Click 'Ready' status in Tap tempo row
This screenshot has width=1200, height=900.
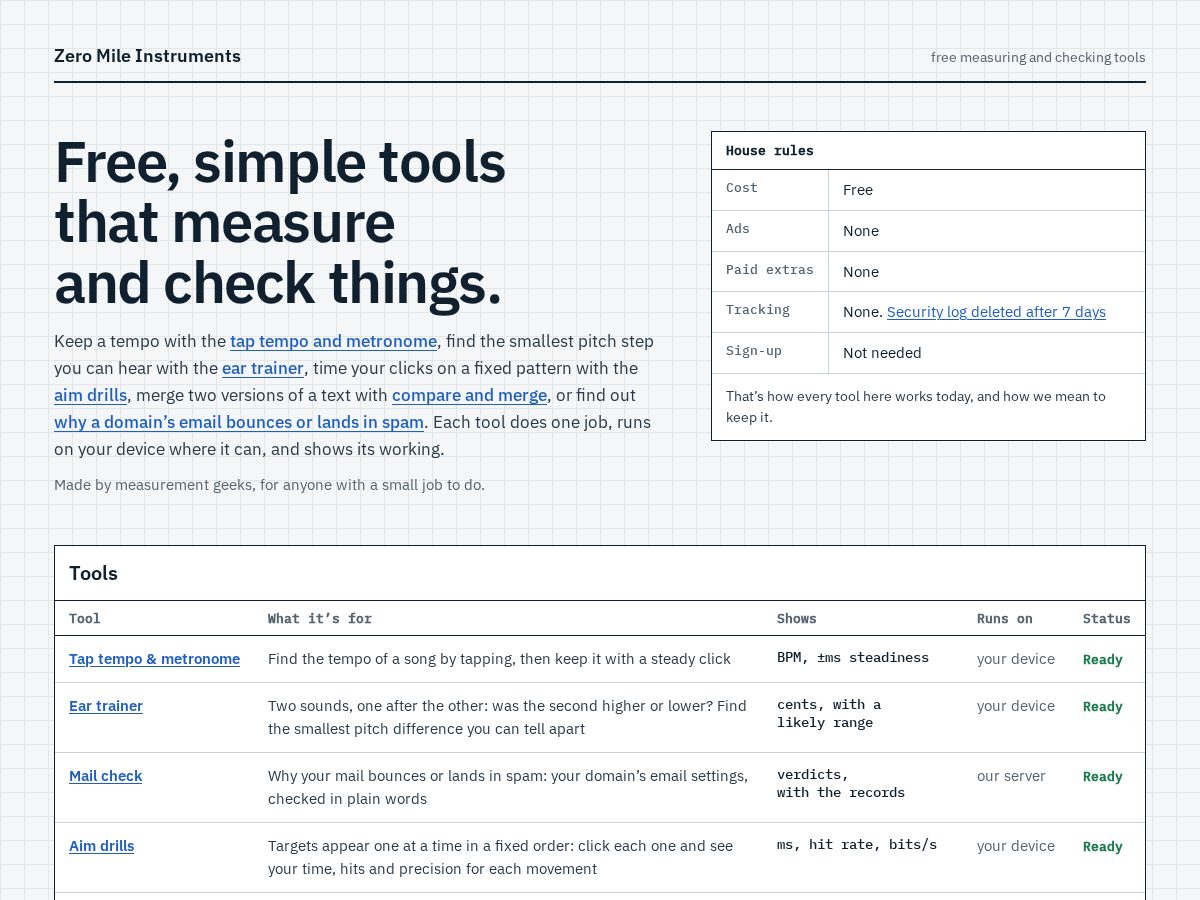click(1103, 660)
